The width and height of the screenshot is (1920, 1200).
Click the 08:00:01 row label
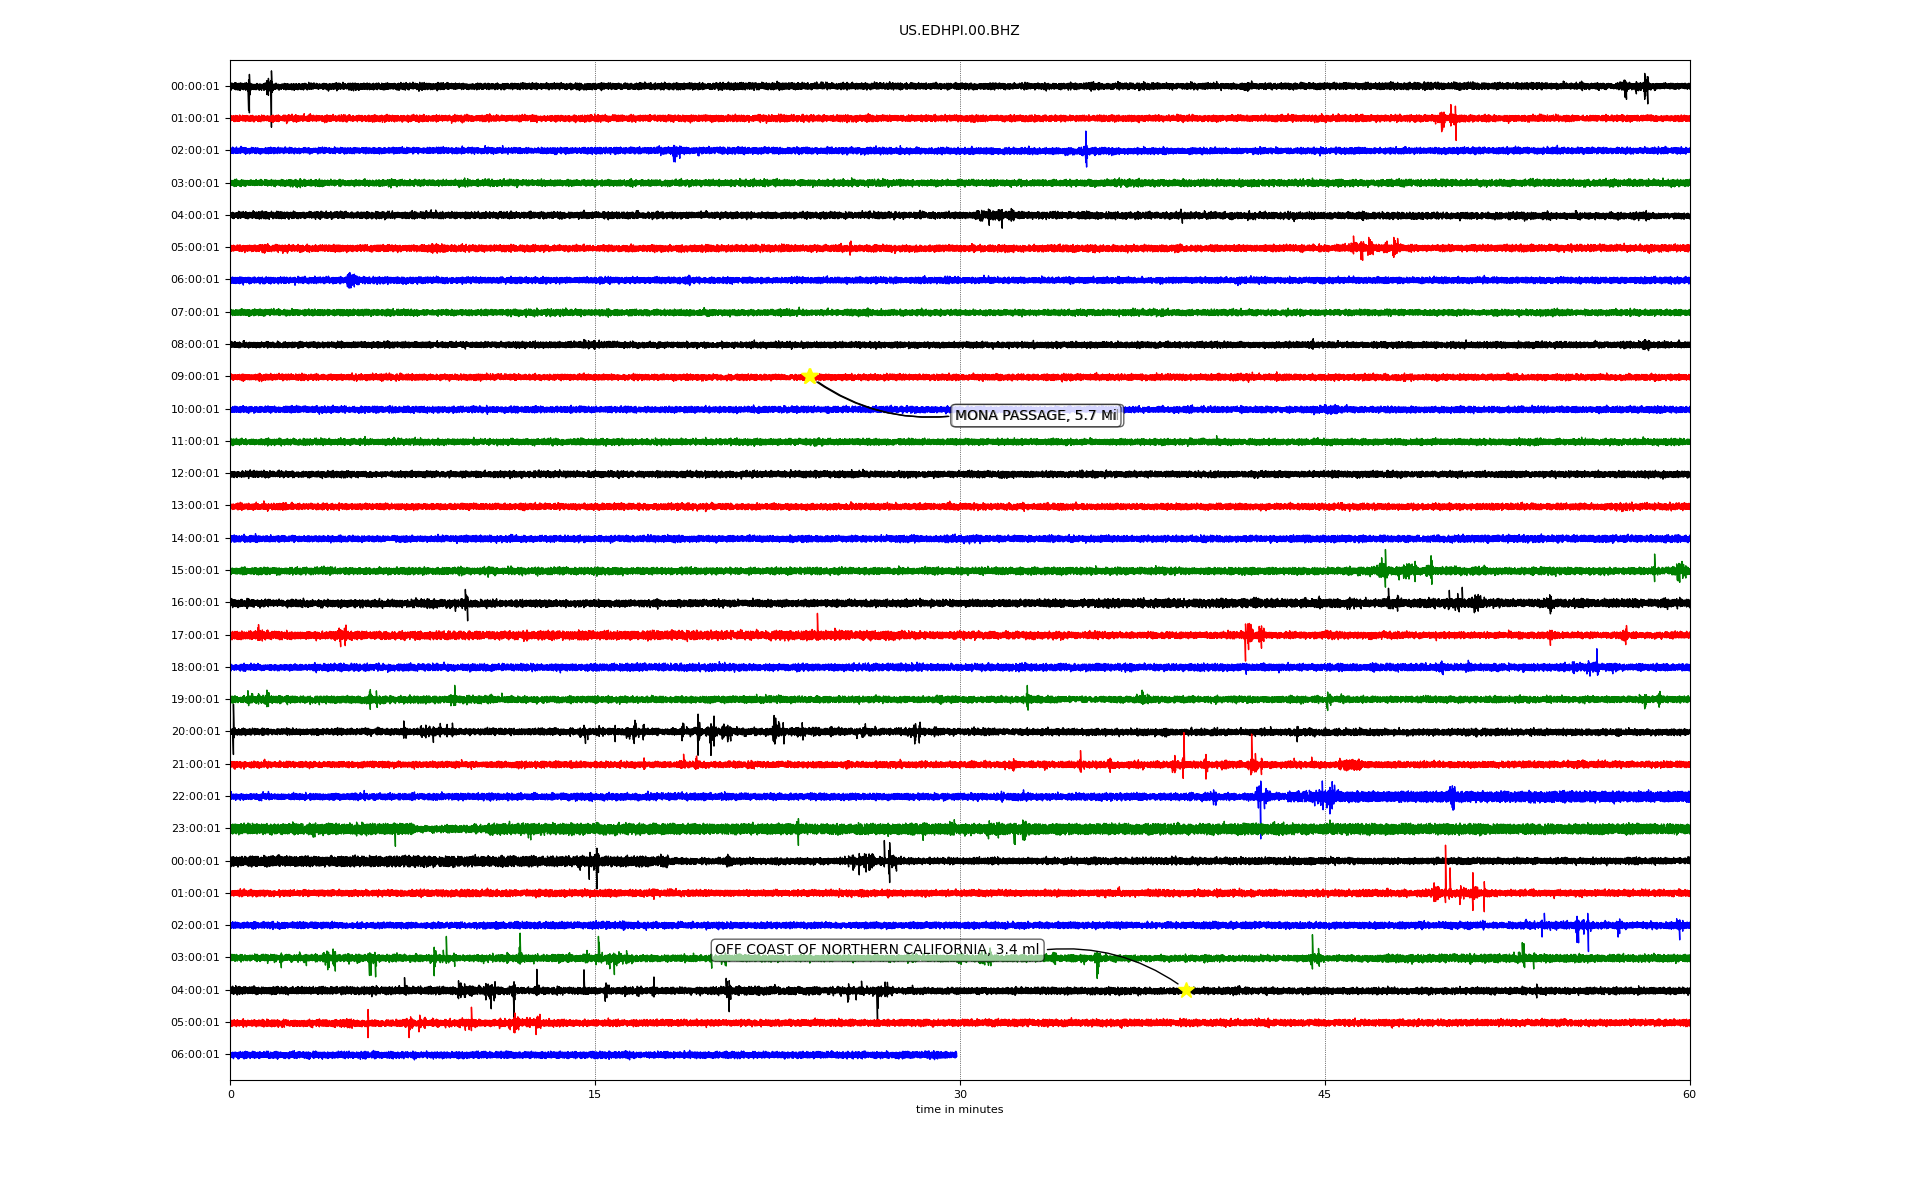point(195,345)
